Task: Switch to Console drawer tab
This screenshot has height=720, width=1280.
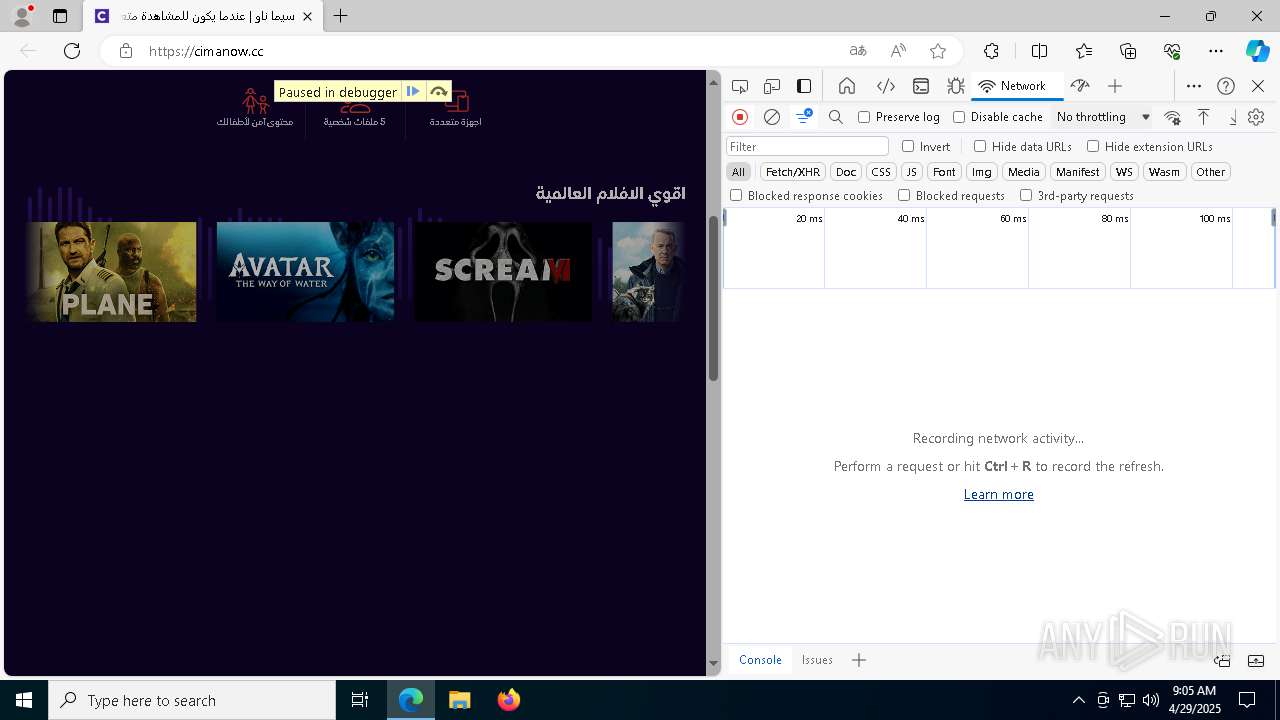Action: coord(760,660)
